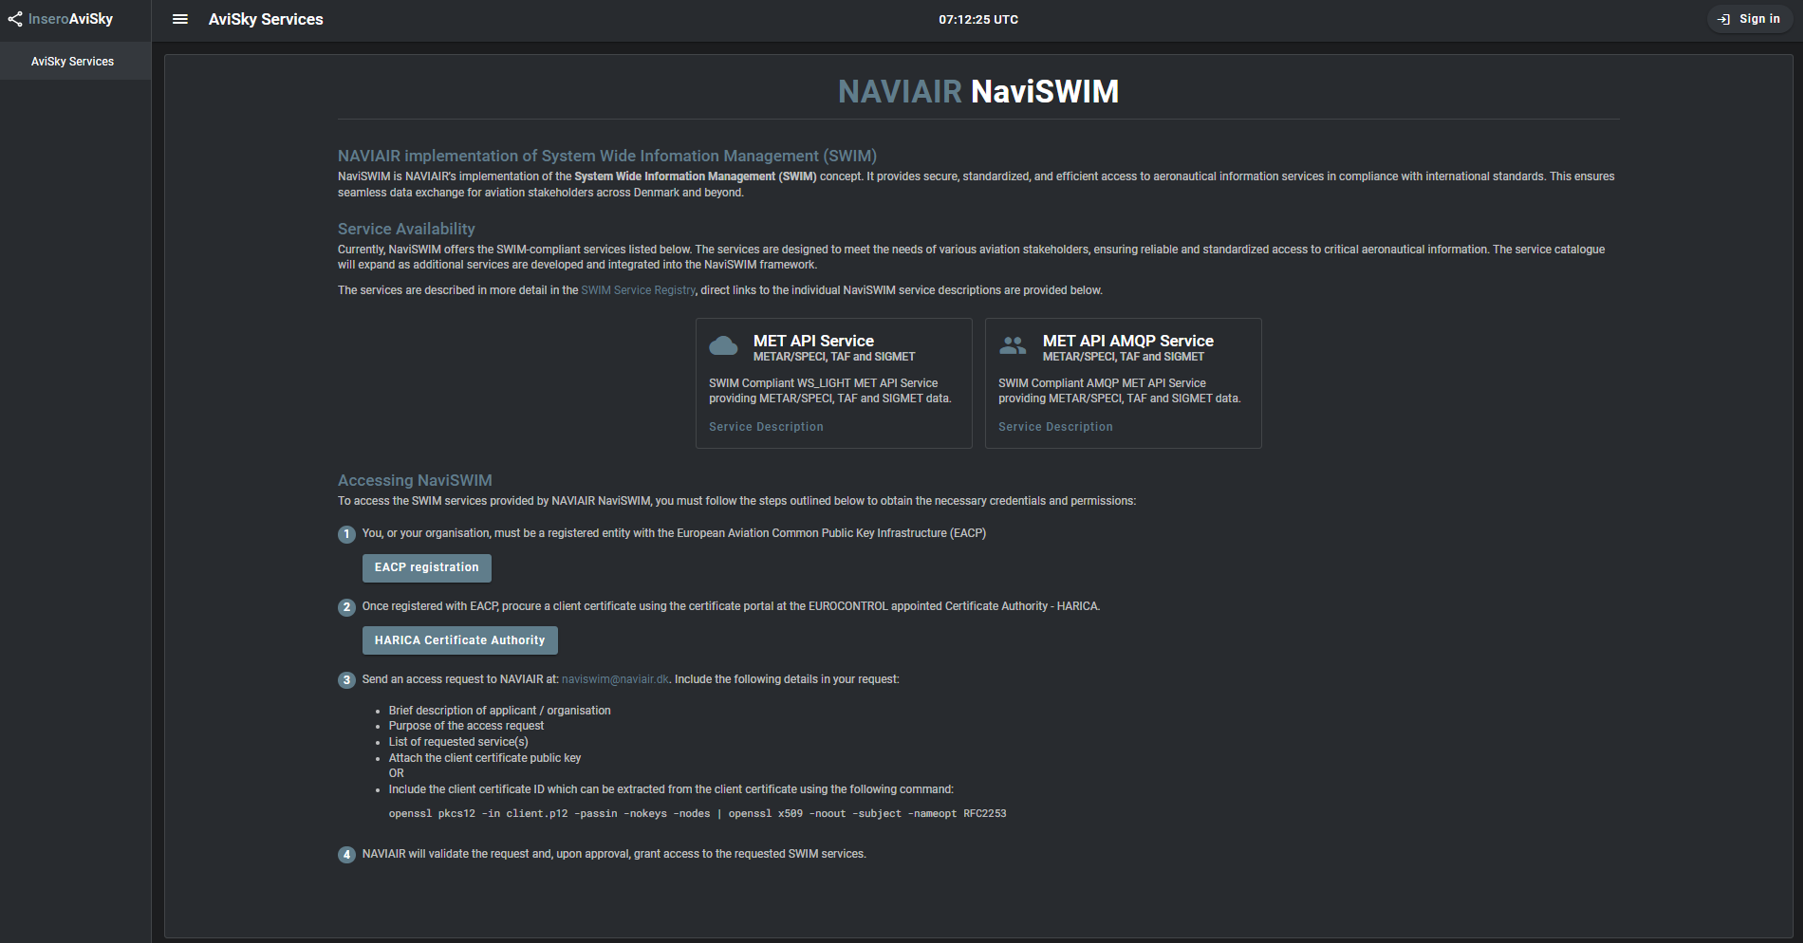This screenshot has width=1803, height=943.
Task: Follow the SWIM Service Registry link
Action: (x=637, y=291)
